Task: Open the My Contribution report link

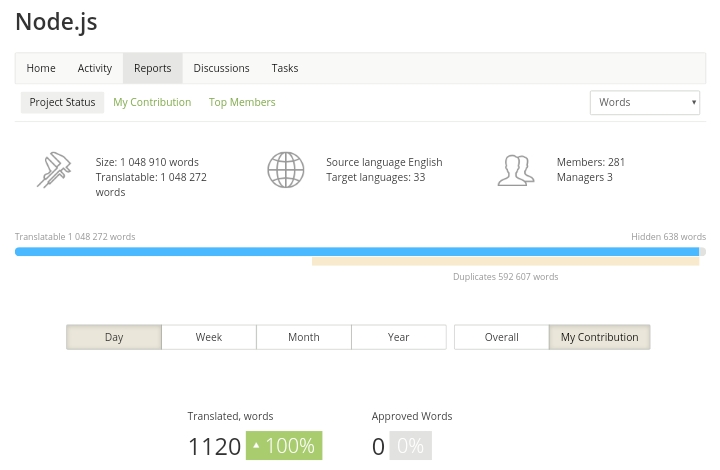Action: tap(152, 102)
